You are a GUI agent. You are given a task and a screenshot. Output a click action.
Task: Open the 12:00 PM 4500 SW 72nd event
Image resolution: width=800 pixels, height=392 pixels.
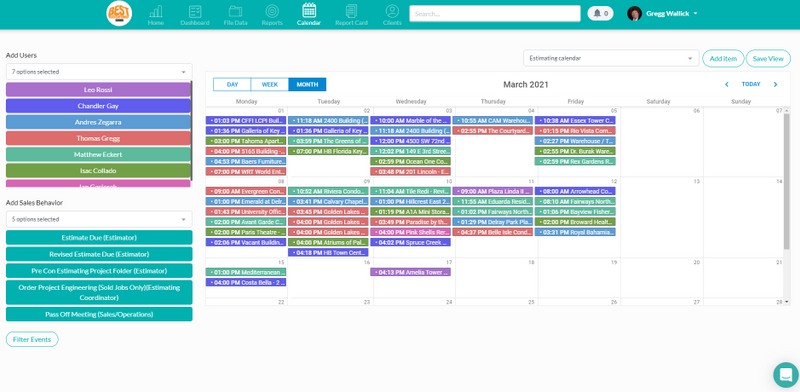411,141
